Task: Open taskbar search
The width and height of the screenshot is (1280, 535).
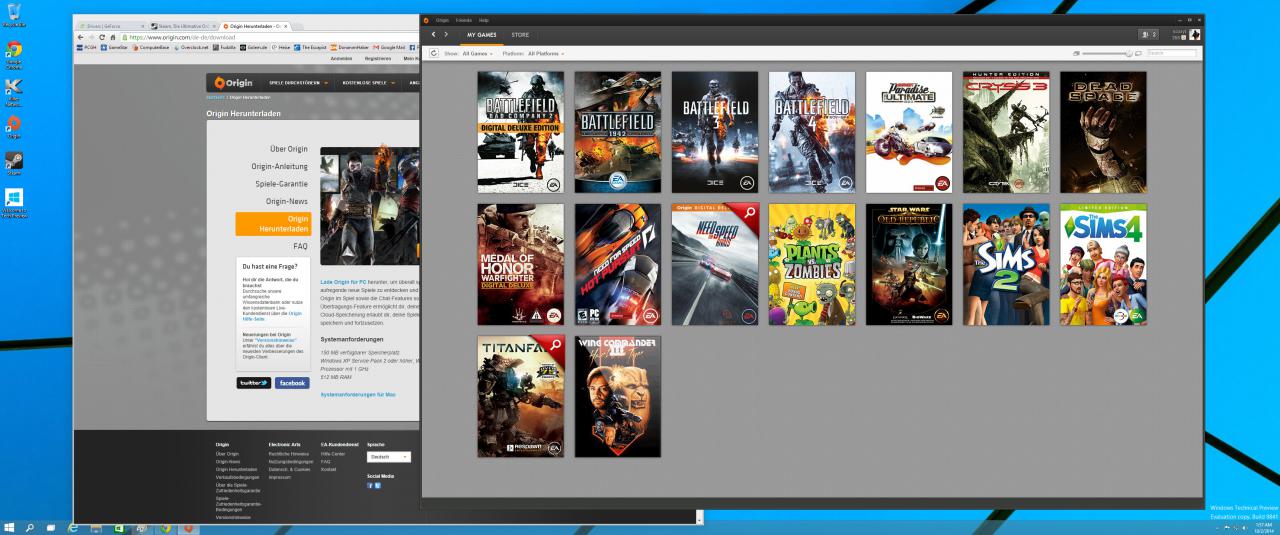Action: coord(31,527)
